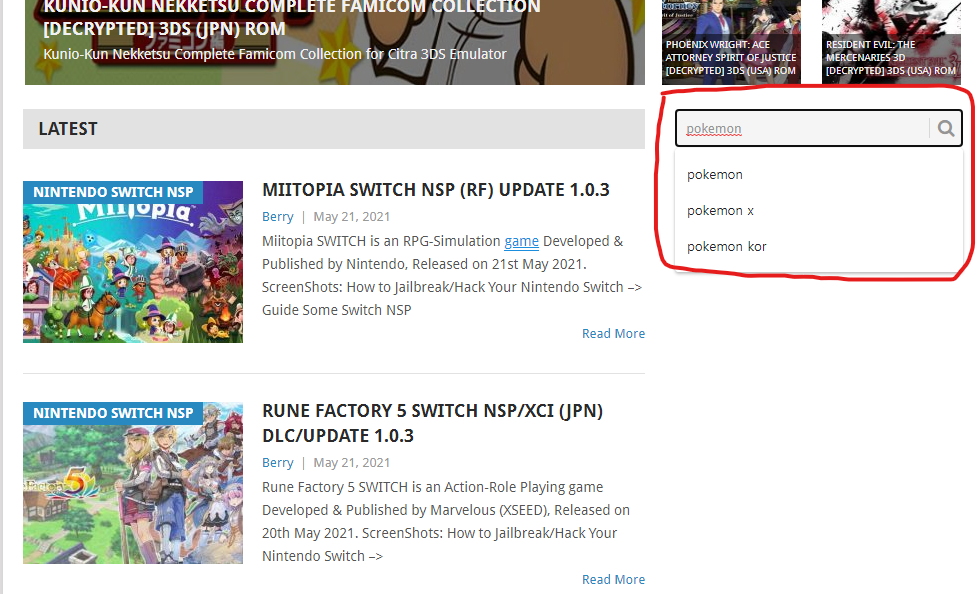Select the 'pokemon kor' suggestion
Image resolution: width=977 pixels, height=594 pixels.
click(x=818, y=247)
